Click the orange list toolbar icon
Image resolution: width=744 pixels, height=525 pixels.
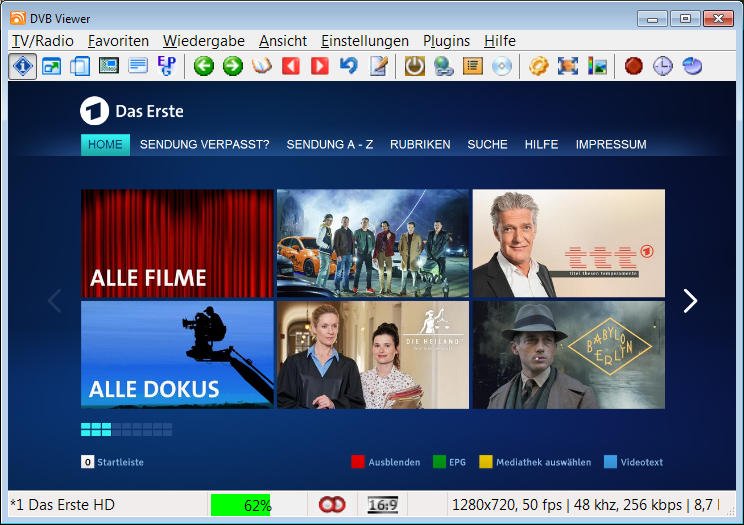(473, 66)
